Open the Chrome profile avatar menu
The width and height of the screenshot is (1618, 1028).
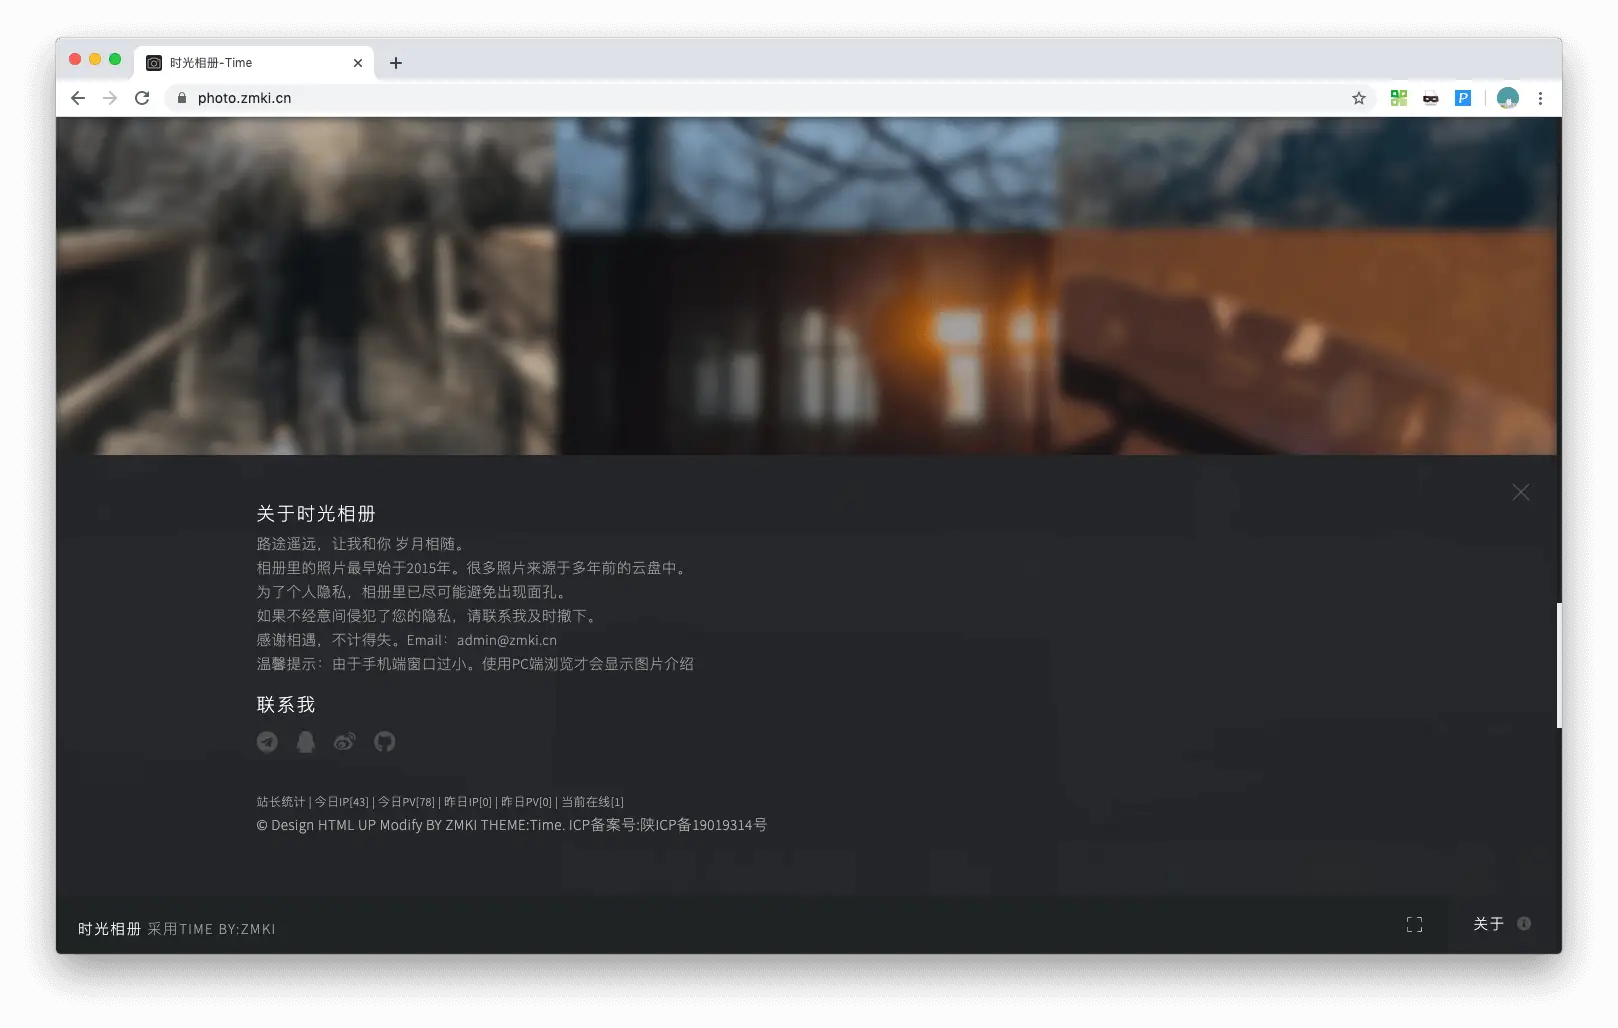(x=1507, y=98)
